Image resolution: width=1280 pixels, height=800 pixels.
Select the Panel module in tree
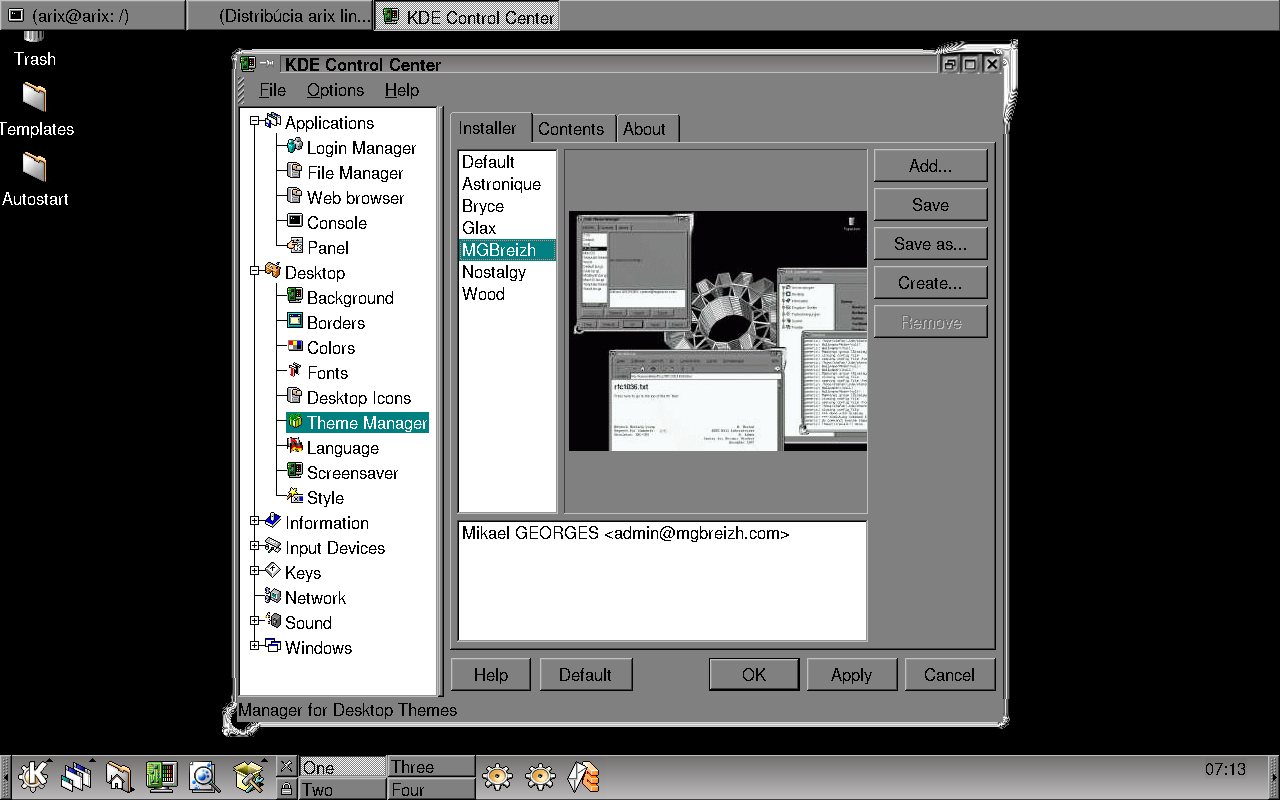[317, 248]
